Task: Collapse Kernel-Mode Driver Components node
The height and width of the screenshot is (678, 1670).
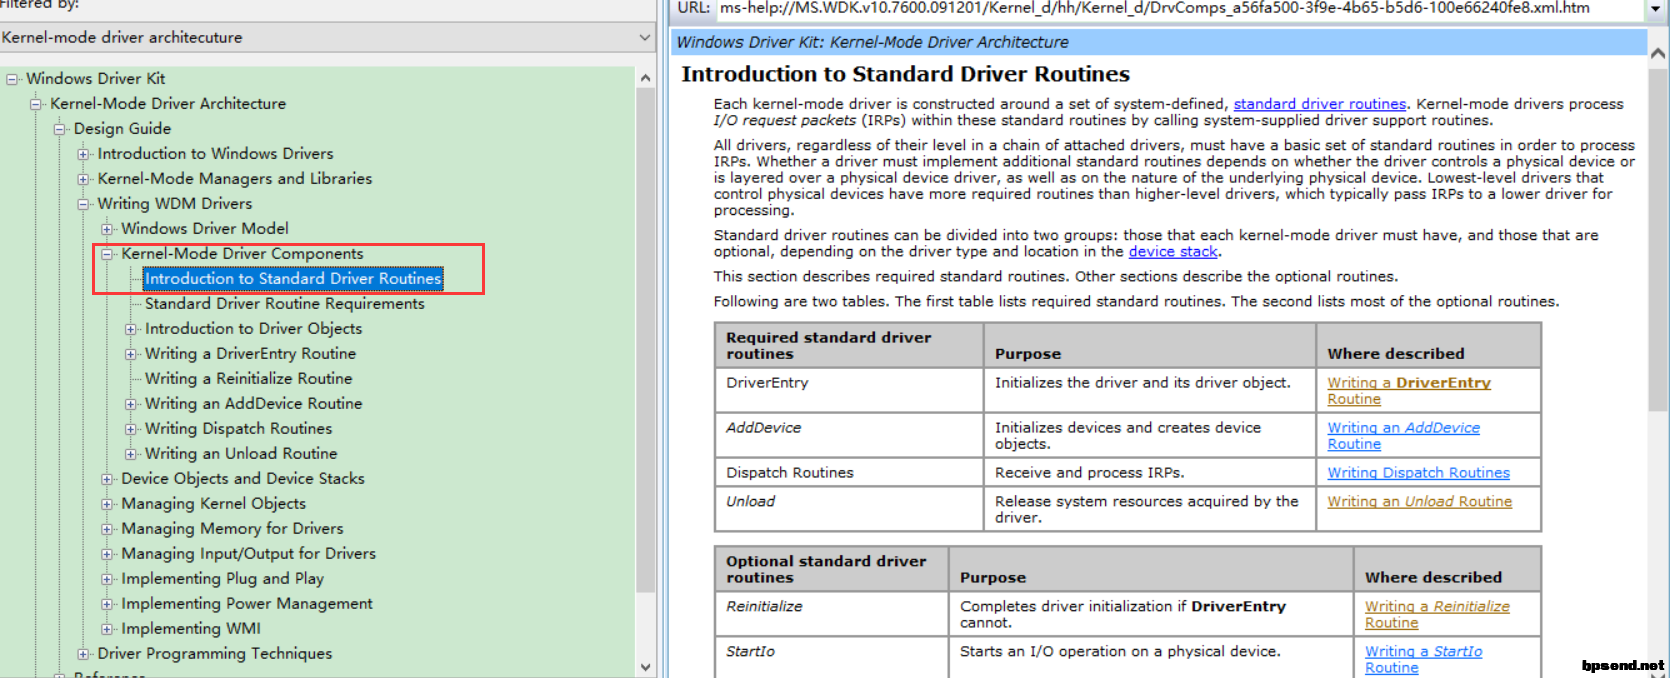Action: pos(108,254)
